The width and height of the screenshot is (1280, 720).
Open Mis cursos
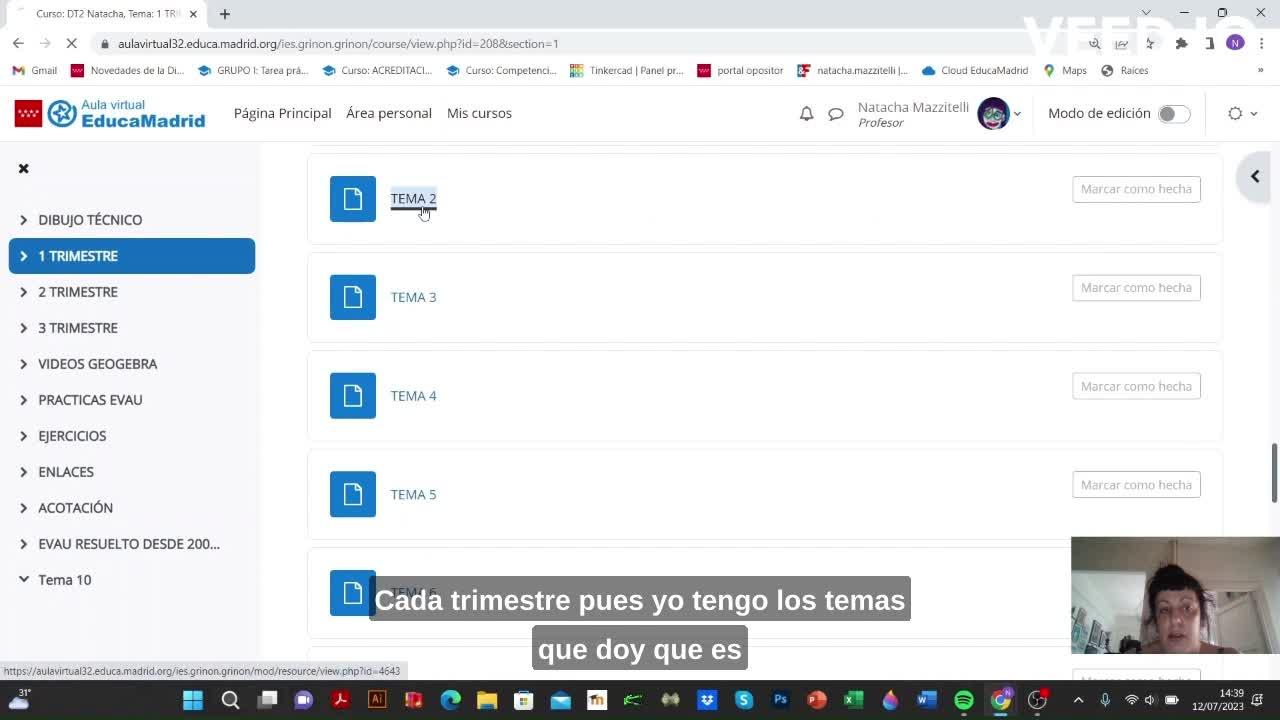point(479,113)
